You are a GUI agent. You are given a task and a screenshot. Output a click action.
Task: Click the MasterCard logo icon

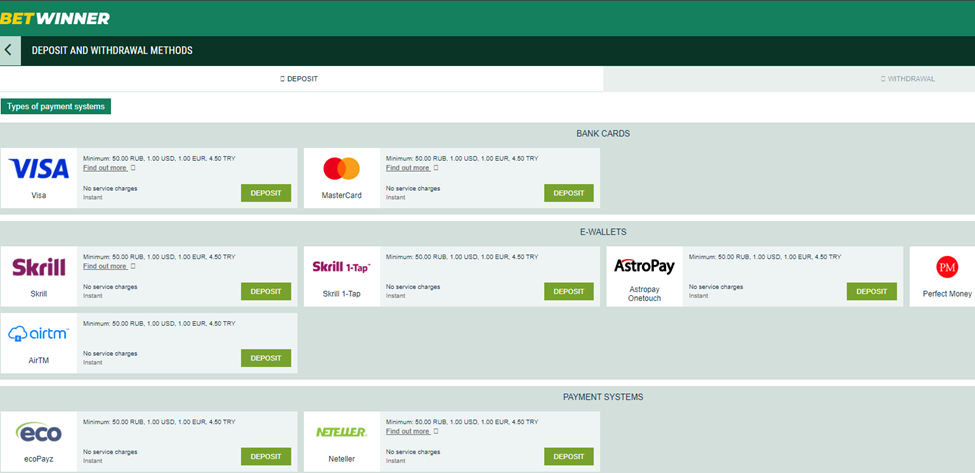point(341,168)
